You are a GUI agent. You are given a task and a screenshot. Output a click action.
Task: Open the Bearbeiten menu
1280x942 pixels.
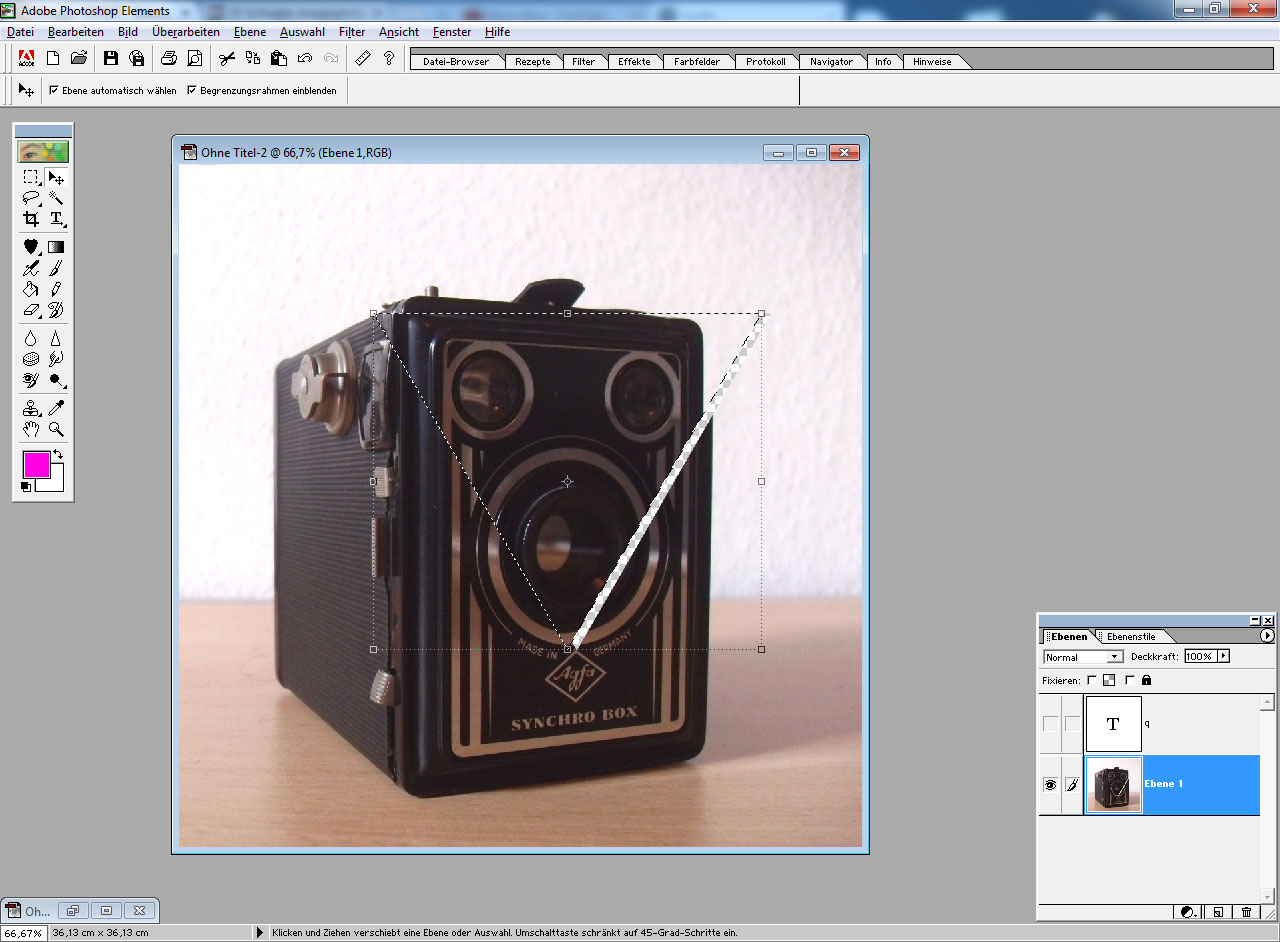(x=76, y=32)
